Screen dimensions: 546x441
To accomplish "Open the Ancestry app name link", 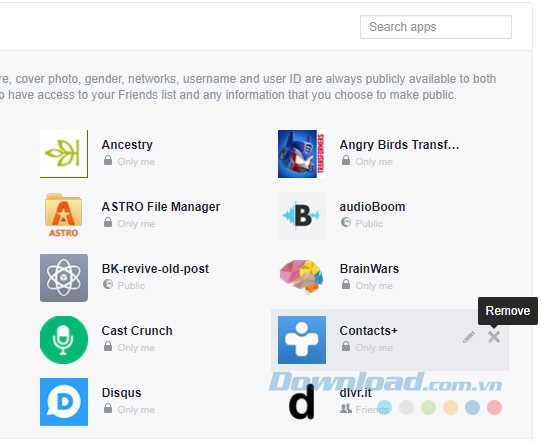I will (x=127, y=145).
